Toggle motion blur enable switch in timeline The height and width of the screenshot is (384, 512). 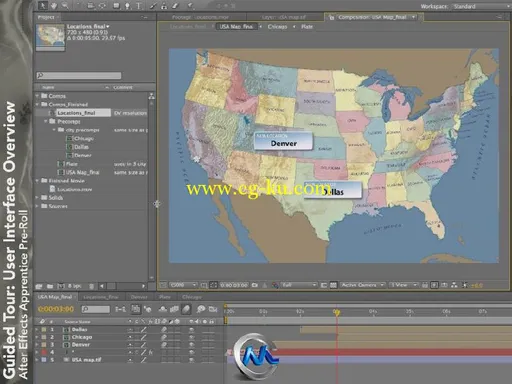coord(186,309)
